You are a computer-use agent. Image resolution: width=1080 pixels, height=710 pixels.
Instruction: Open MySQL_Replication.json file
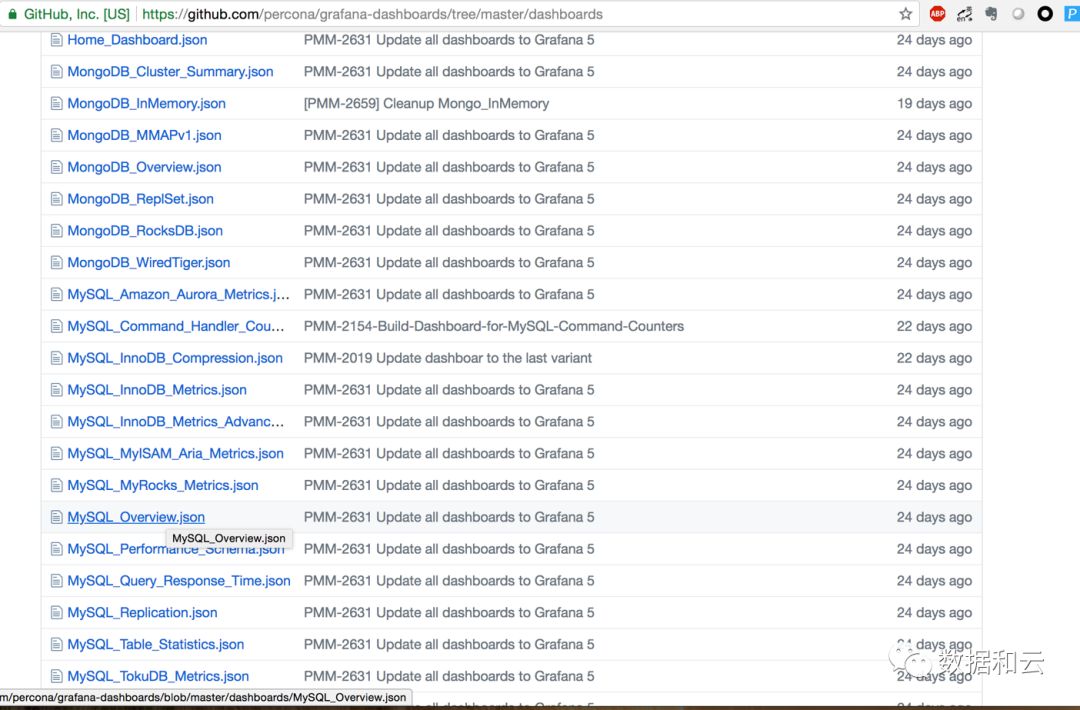[x=142, y=612]
